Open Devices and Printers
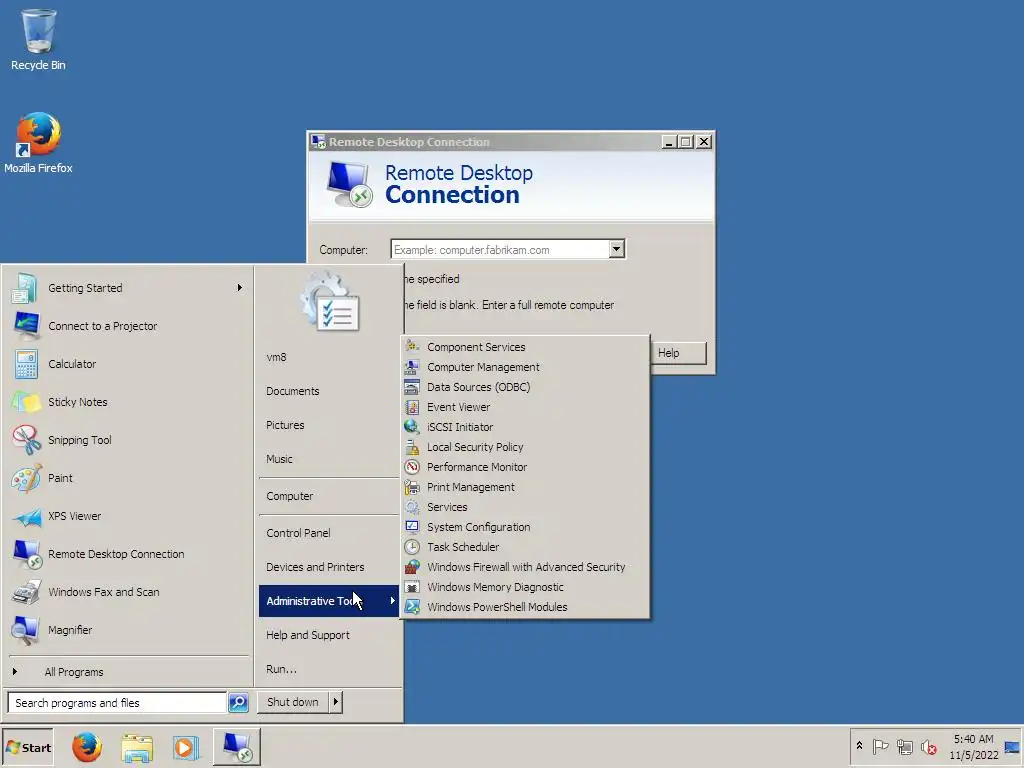Image resolution: width=1024 pixels, height=768 pixels. pos(315,567)
